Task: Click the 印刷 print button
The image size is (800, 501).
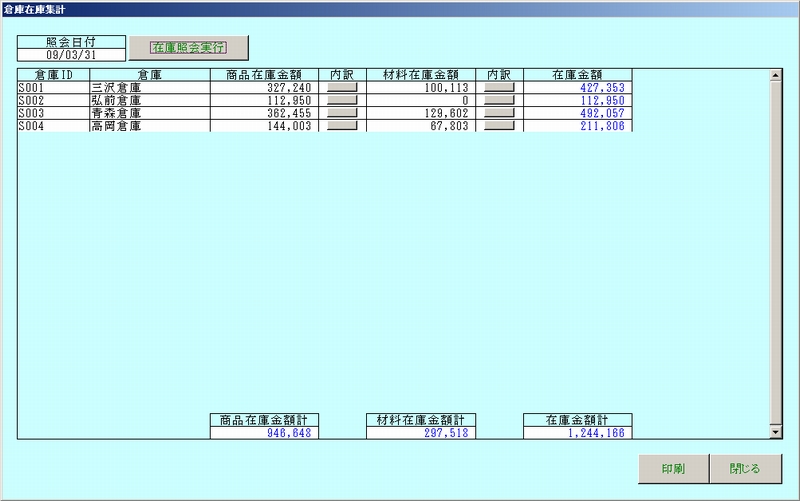Action: (x=673, y=468)
